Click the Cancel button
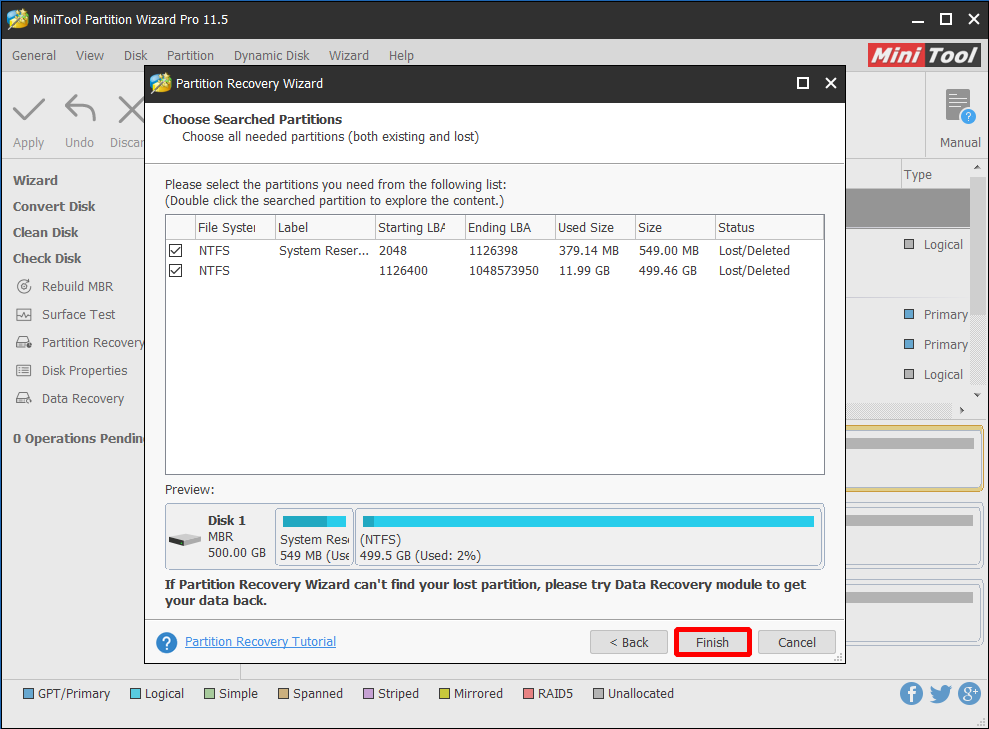This screenshot has height=729, width=989. coord(797,642)
